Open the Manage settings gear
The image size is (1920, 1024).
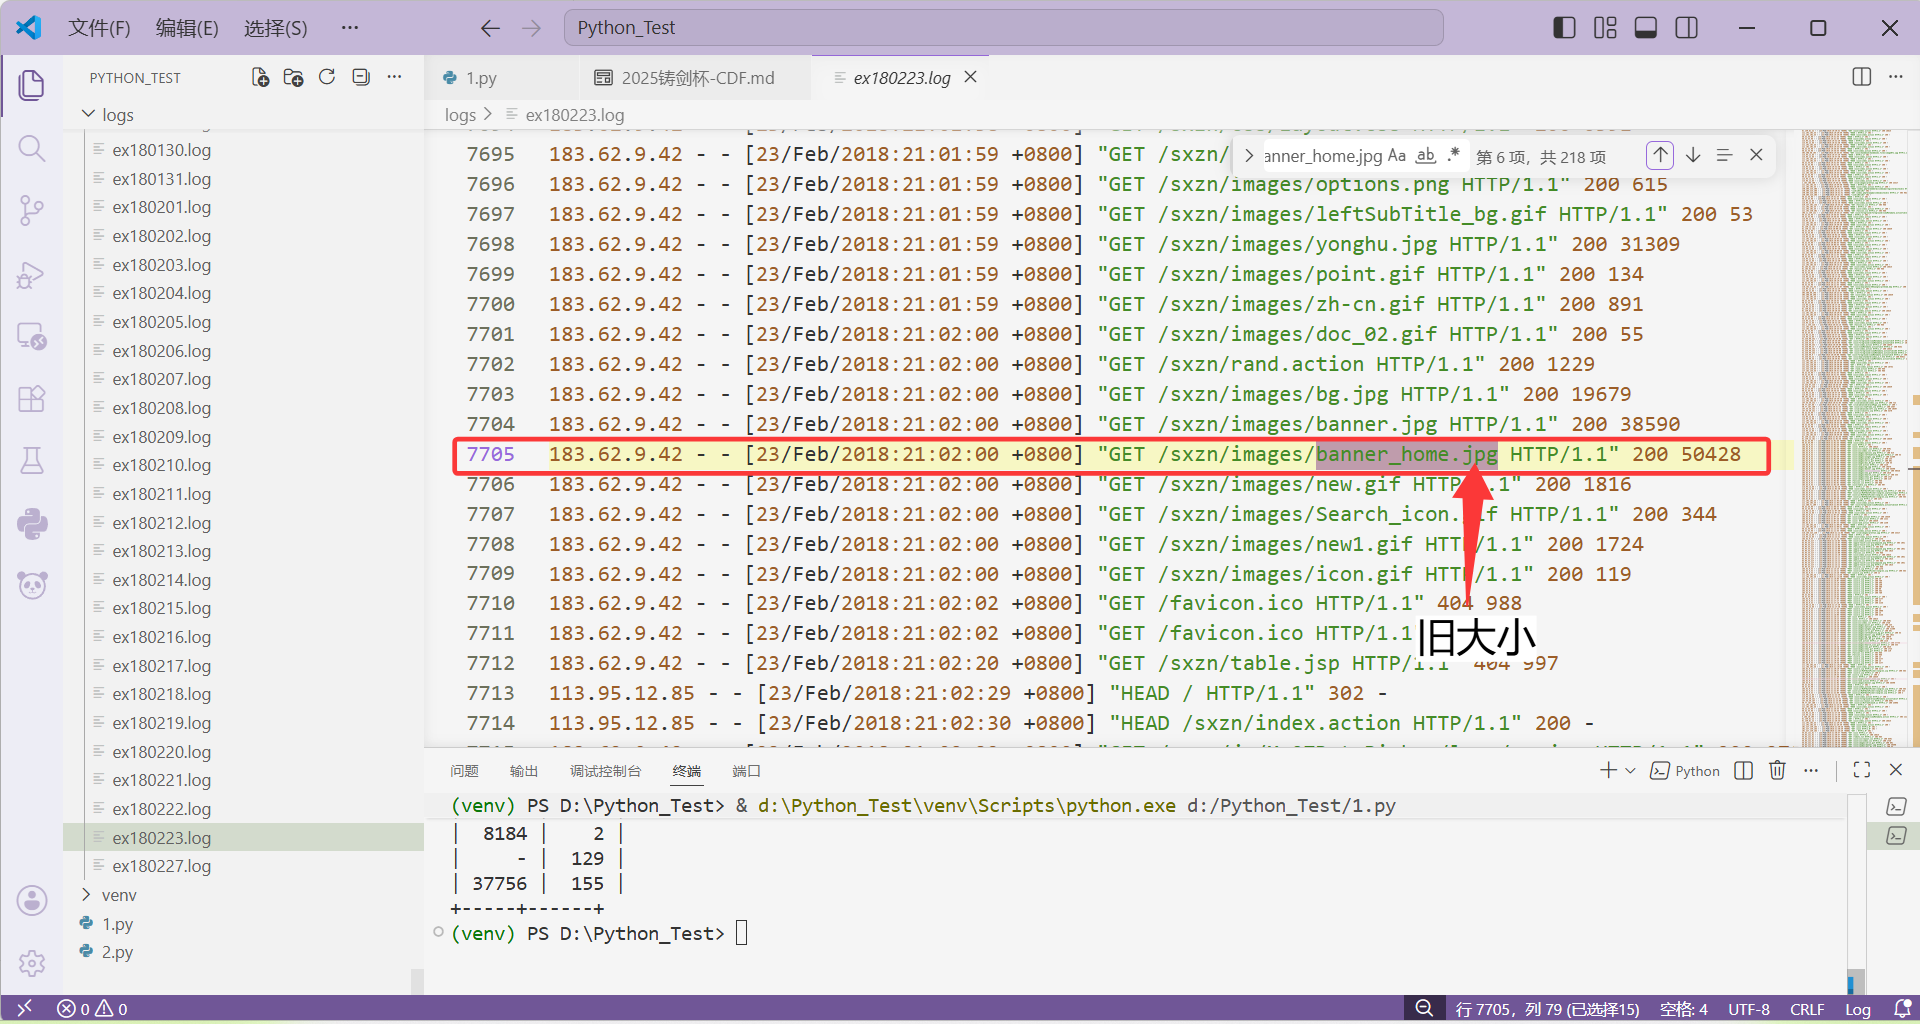coord(32,963)
